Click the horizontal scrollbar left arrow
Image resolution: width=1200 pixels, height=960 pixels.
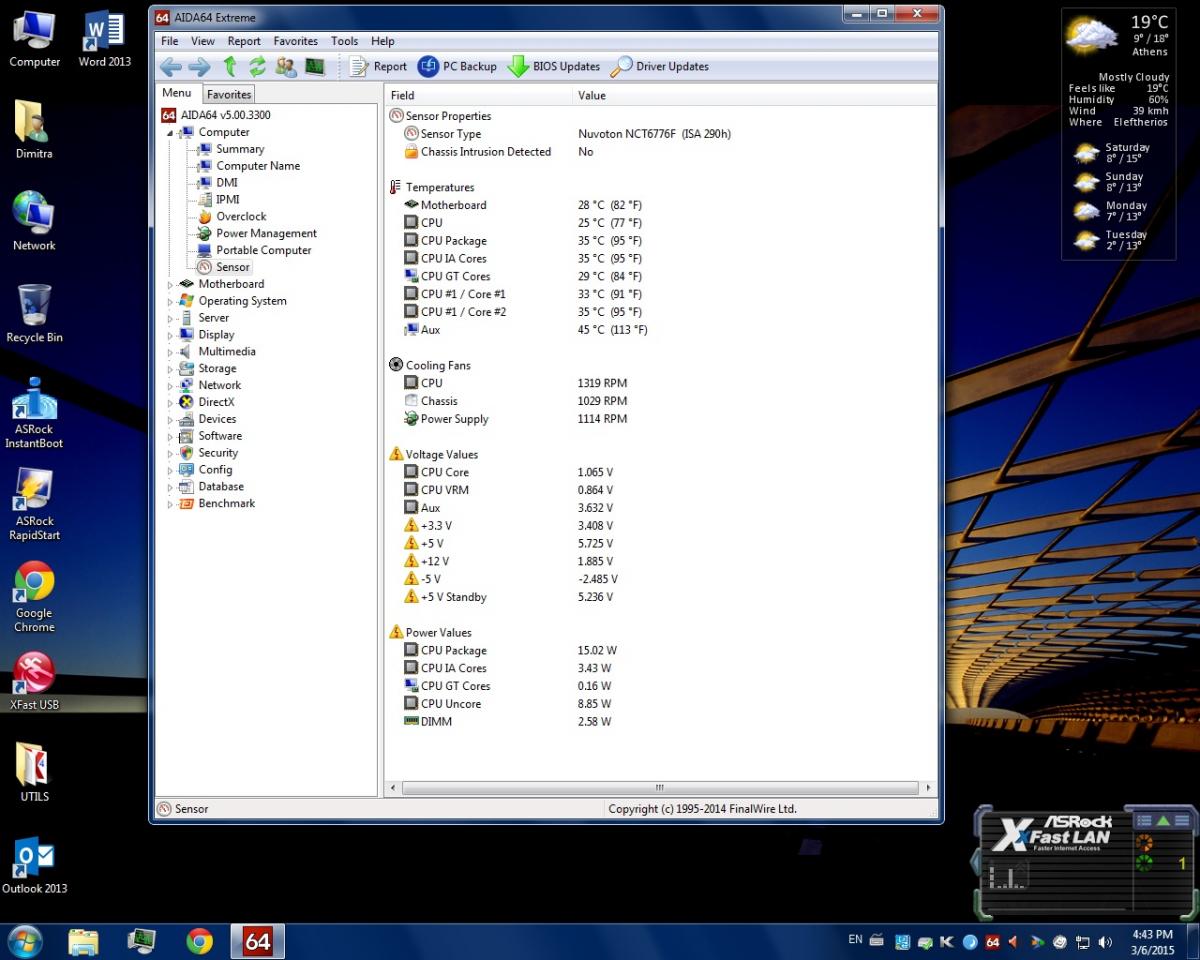coord(393,788)
